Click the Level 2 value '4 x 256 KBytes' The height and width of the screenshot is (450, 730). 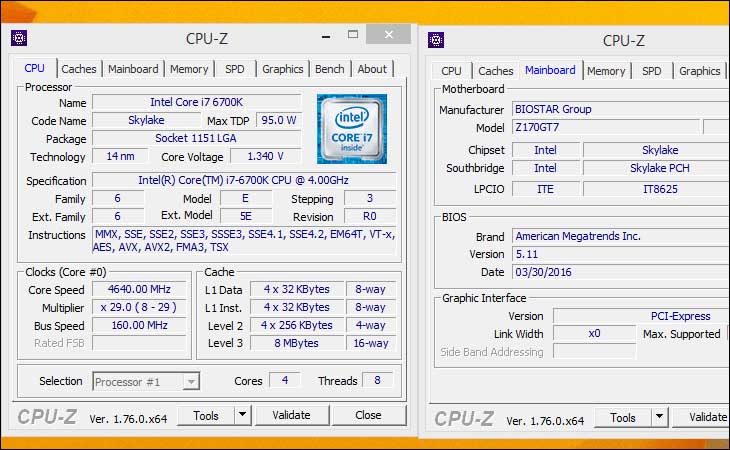[x=297, y=325]
